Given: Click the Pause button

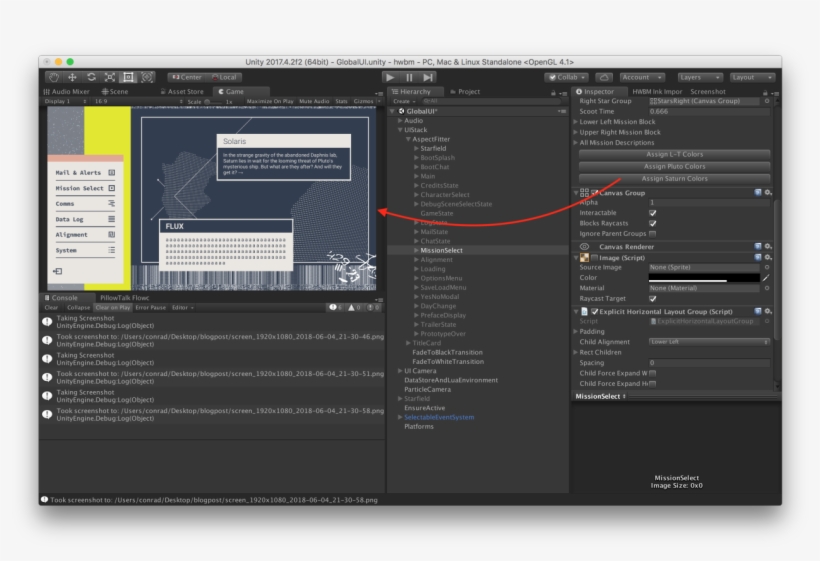Looking at the screenshot, I should click(x=409, y=77).
